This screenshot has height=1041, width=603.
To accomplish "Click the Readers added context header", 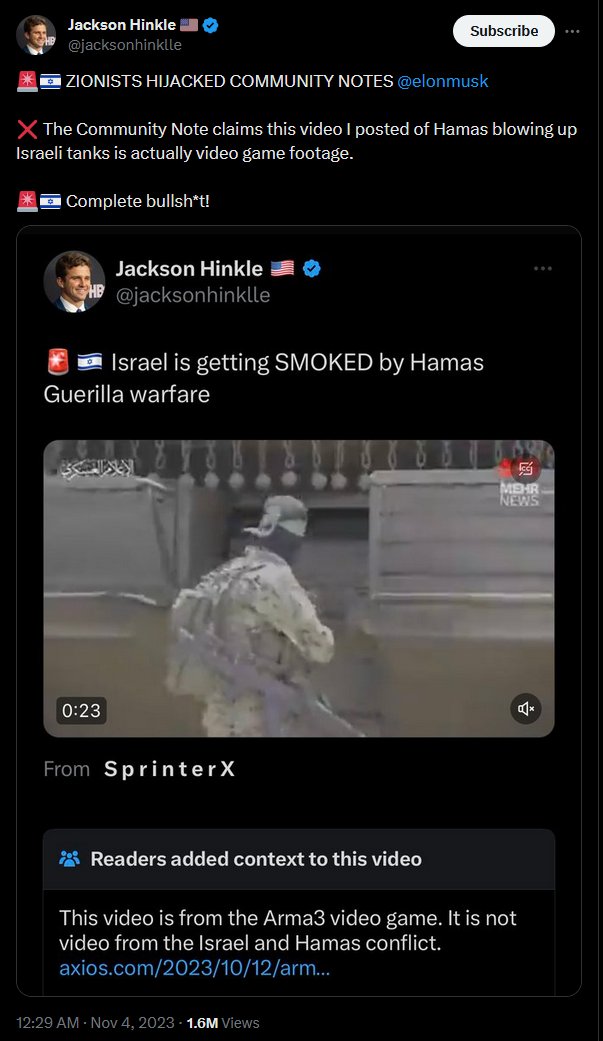I will (256, 859).
